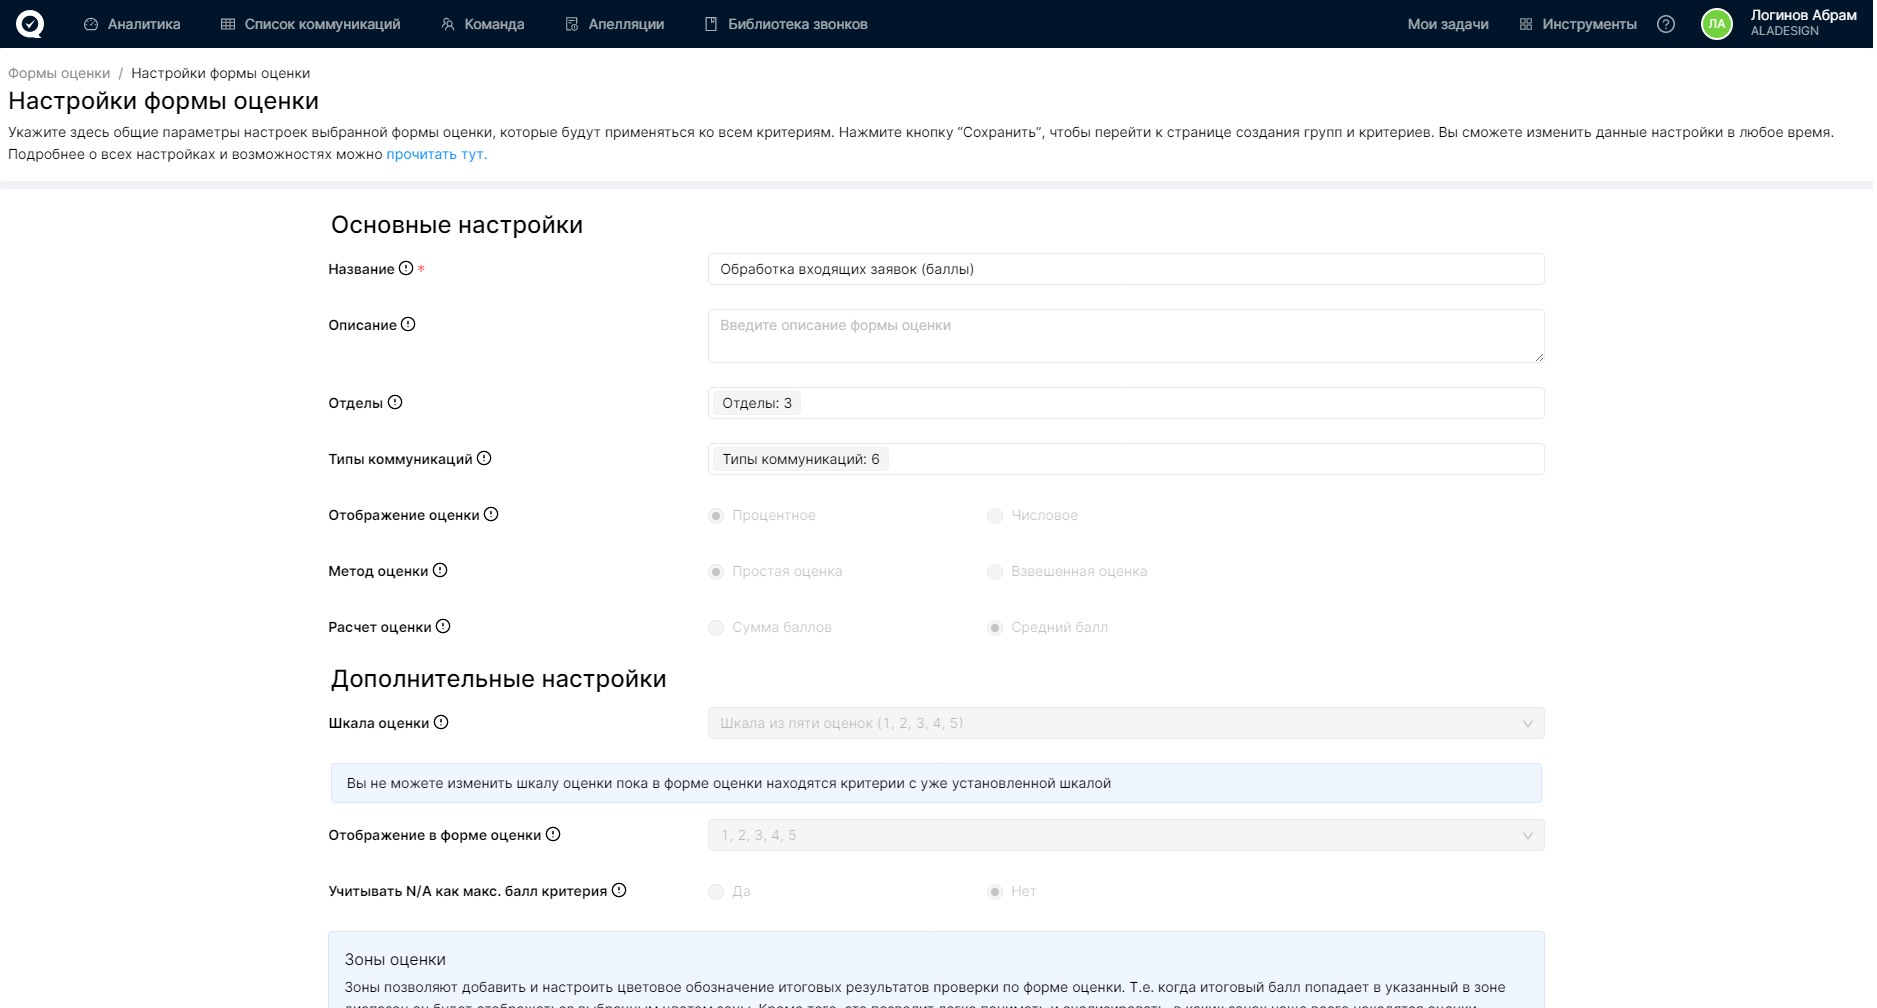
Task: Click the Дополнительные настройки heading
Action: [x=499, y=679]
